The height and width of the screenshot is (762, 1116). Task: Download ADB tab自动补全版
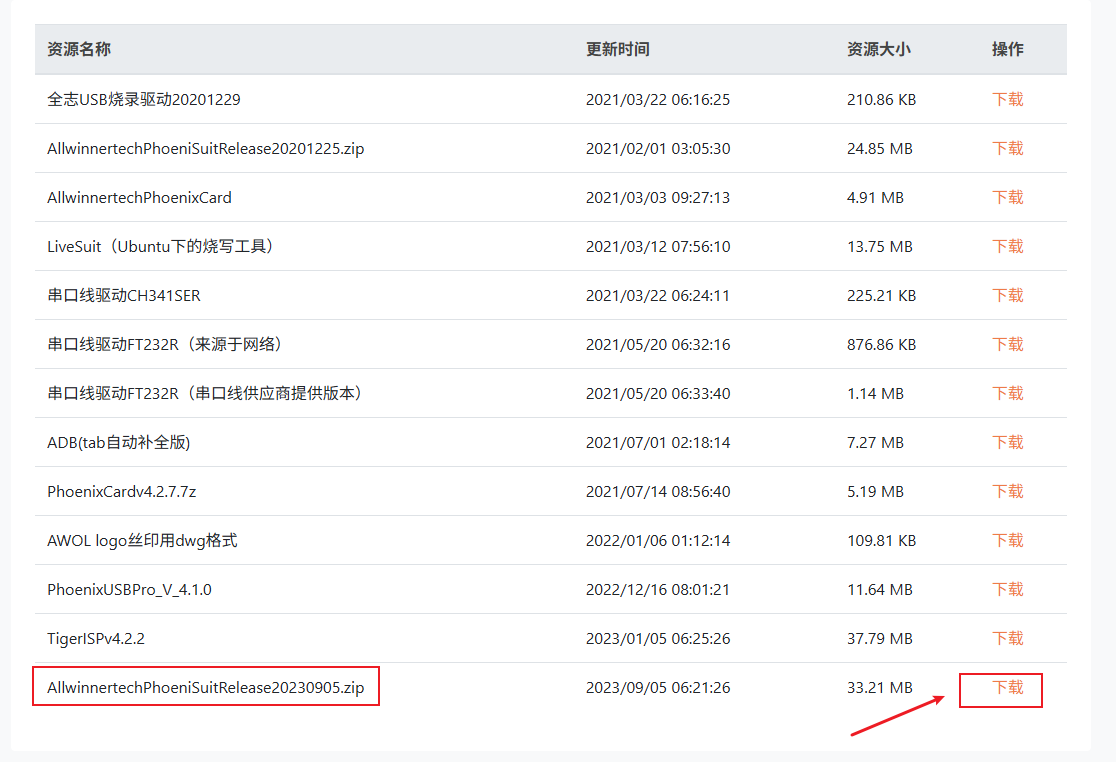click(1006, 442)
